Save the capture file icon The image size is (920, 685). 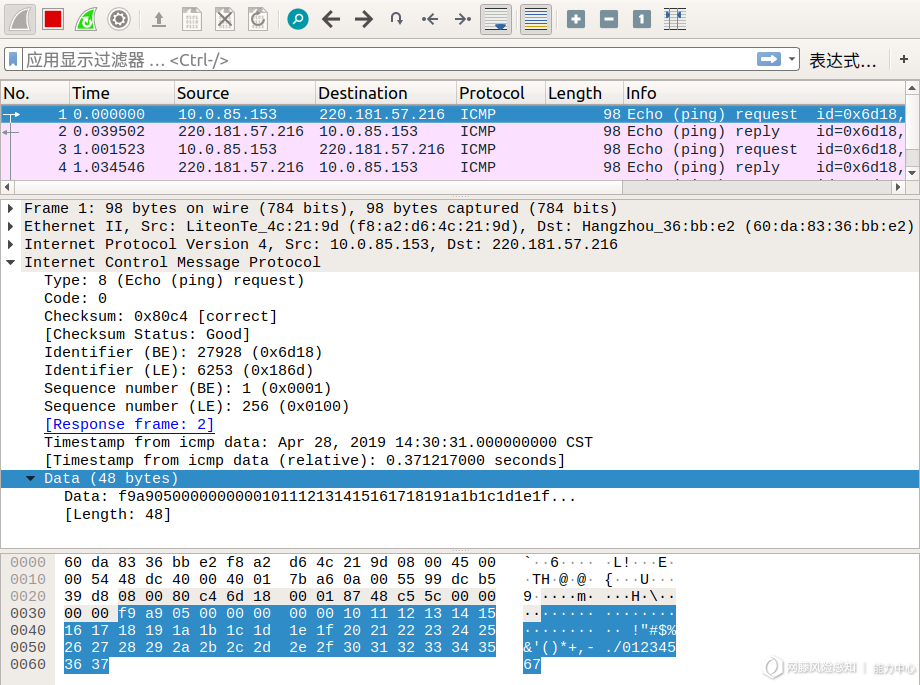[x=191, y=19]
